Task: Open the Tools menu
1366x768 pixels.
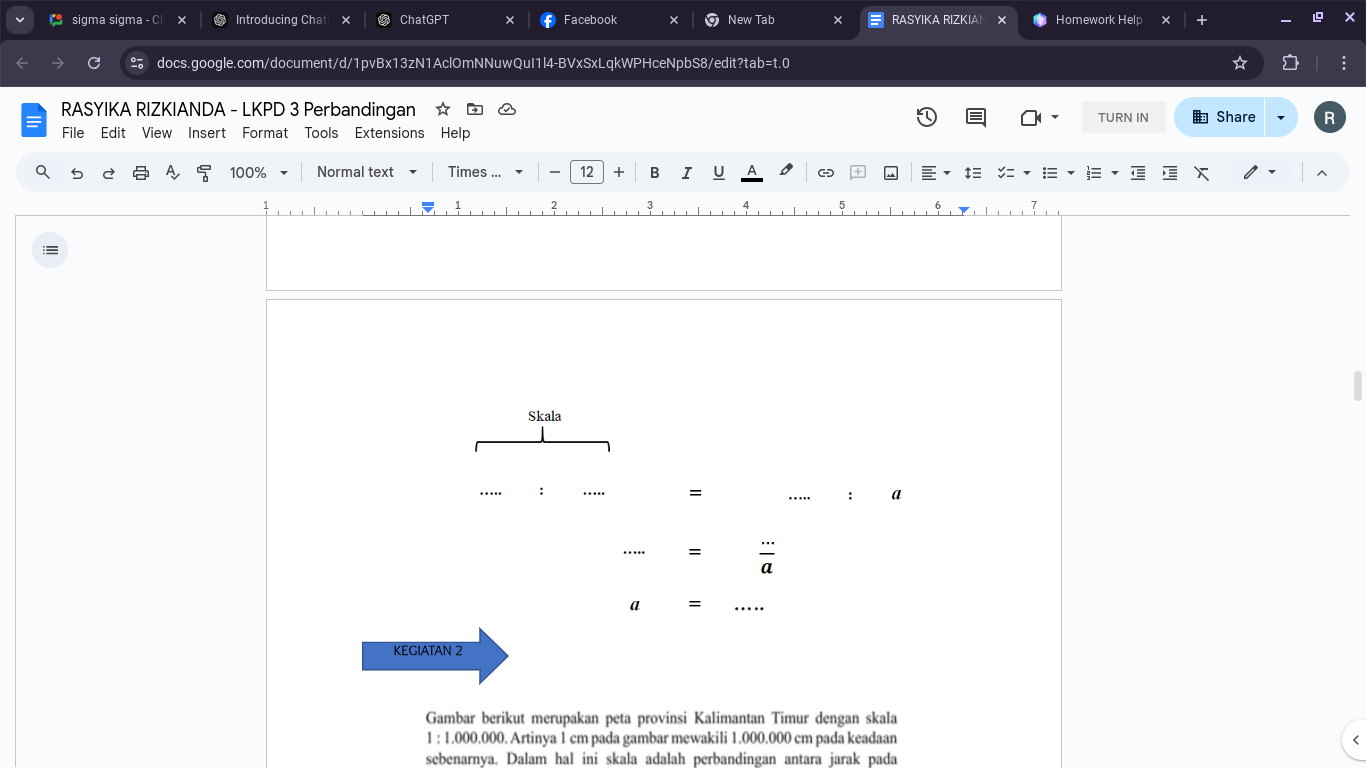Action: tap(322, 133)
